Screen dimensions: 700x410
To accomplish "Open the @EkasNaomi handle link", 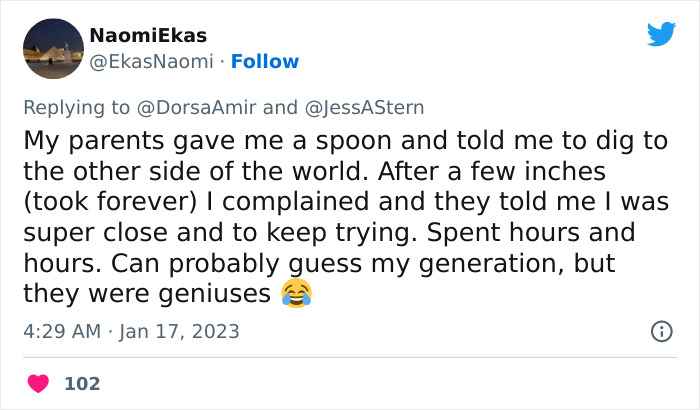I will (x=152, y=62).
